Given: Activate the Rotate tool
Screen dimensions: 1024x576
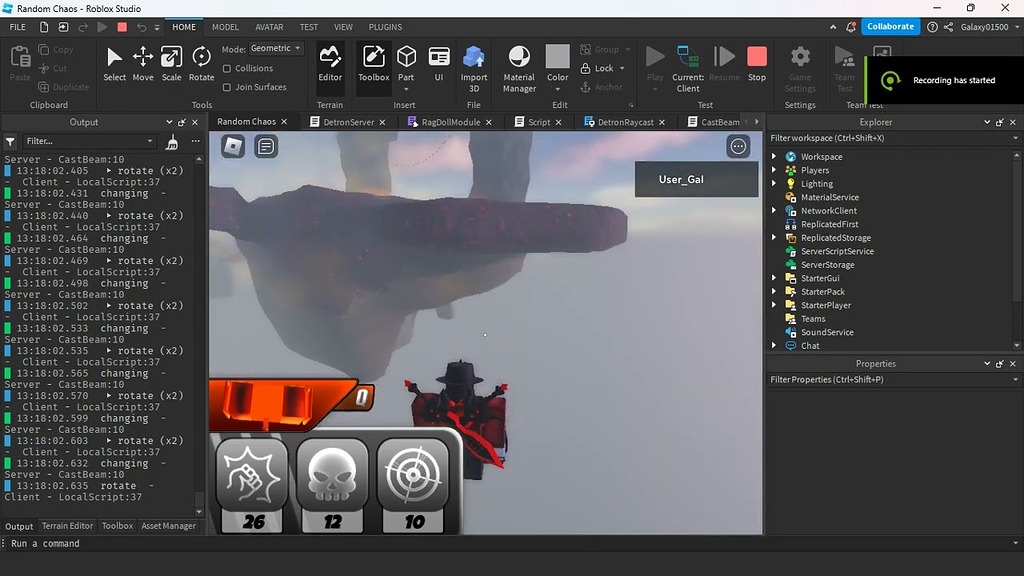Looking at the screenshot, I should click(x=200, y=63).
